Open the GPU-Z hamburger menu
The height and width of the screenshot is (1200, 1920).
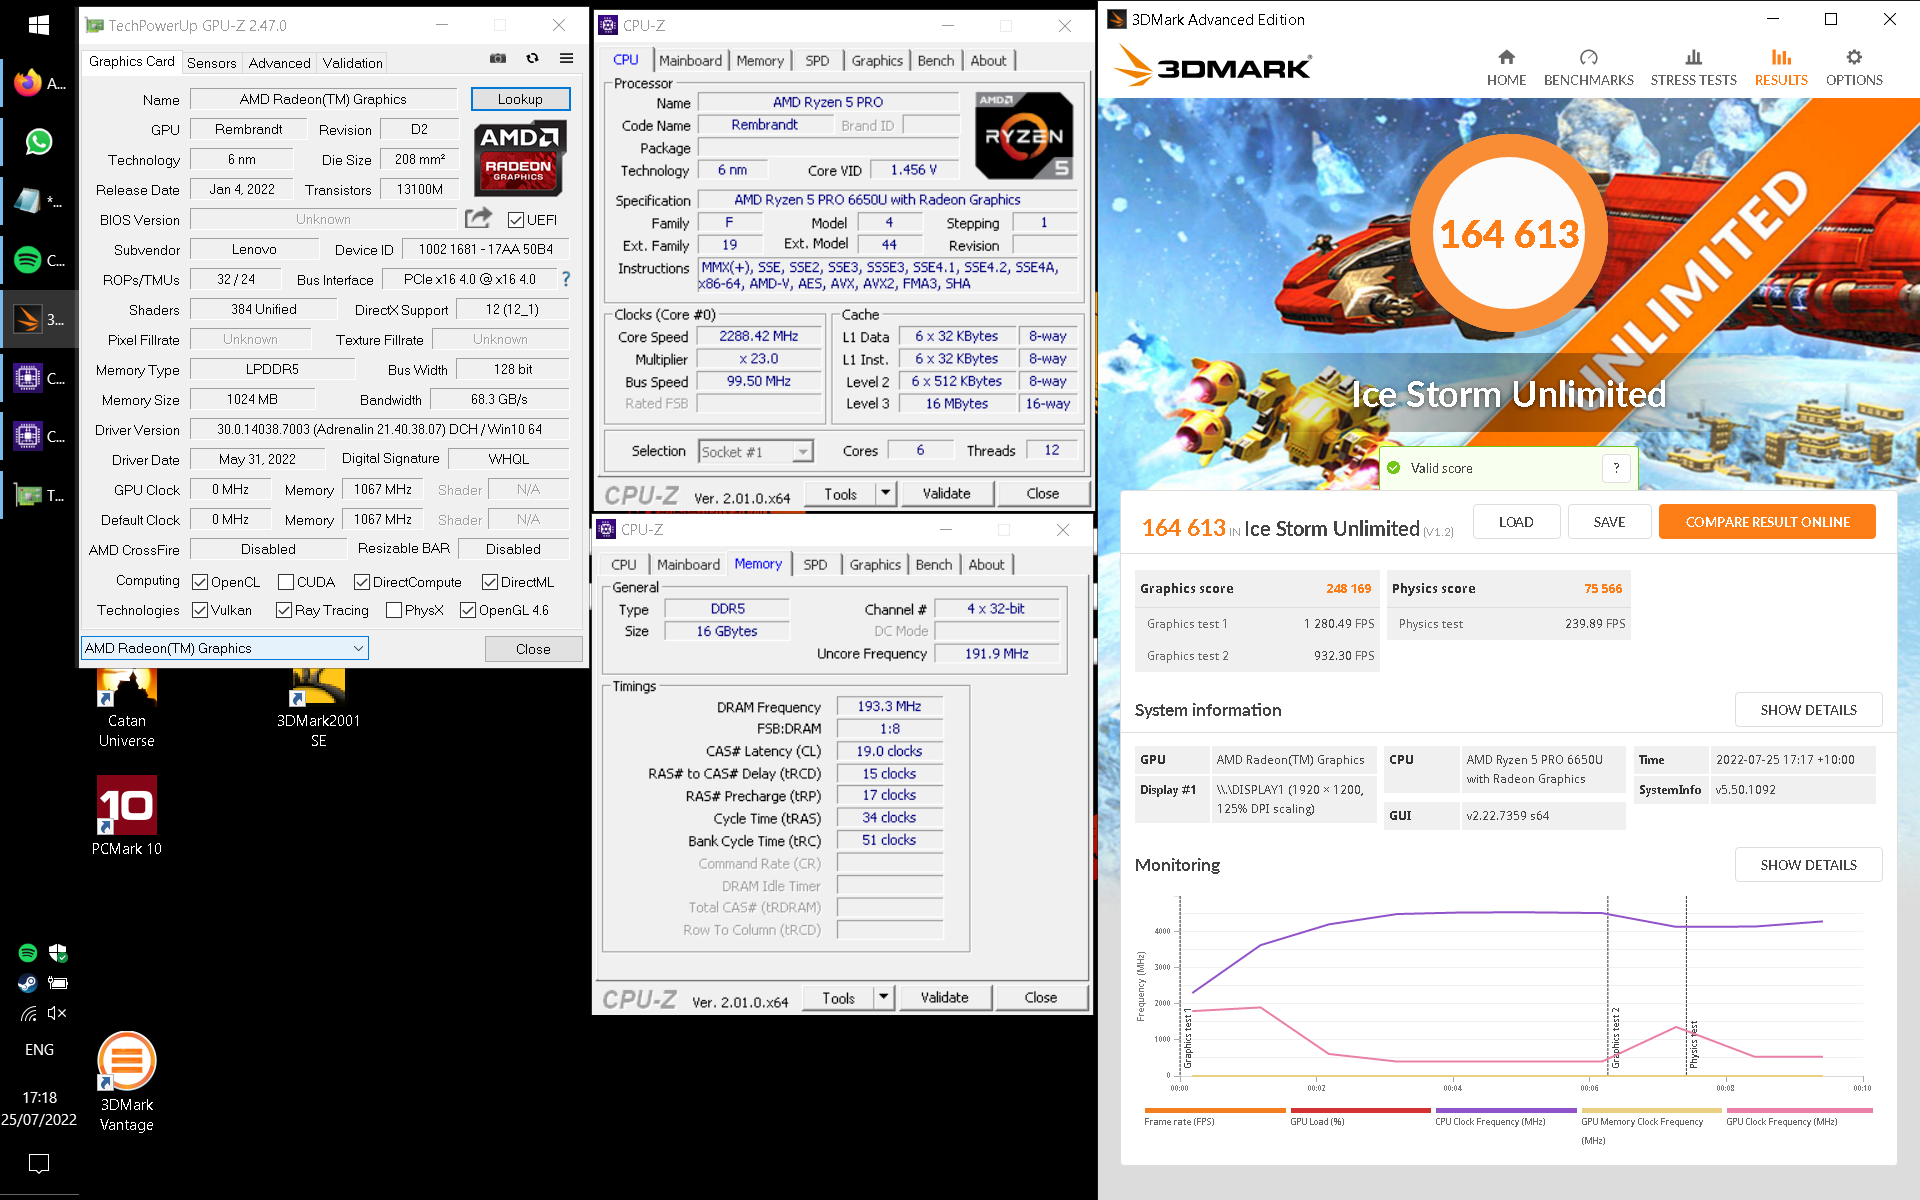coord(566,58)
